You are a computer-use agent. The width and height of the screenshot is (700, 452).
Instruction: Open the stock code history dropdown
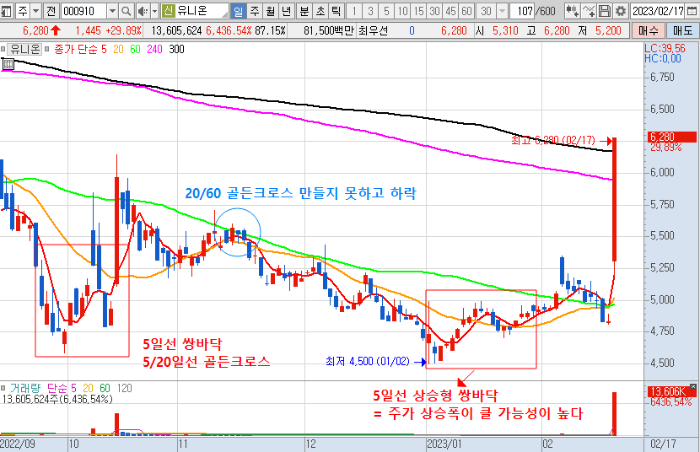pyautogui.click(x=112, y=11)
